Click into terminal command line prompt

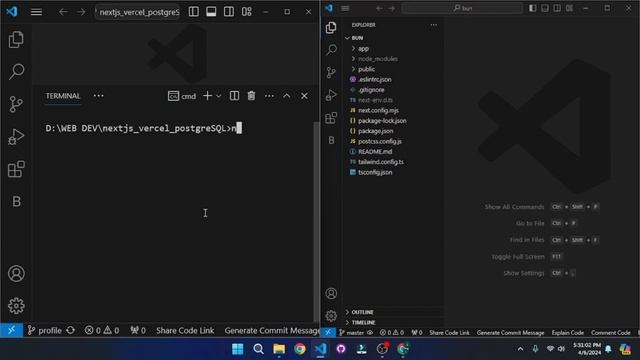pyautogui.click(x=144, y=128)
